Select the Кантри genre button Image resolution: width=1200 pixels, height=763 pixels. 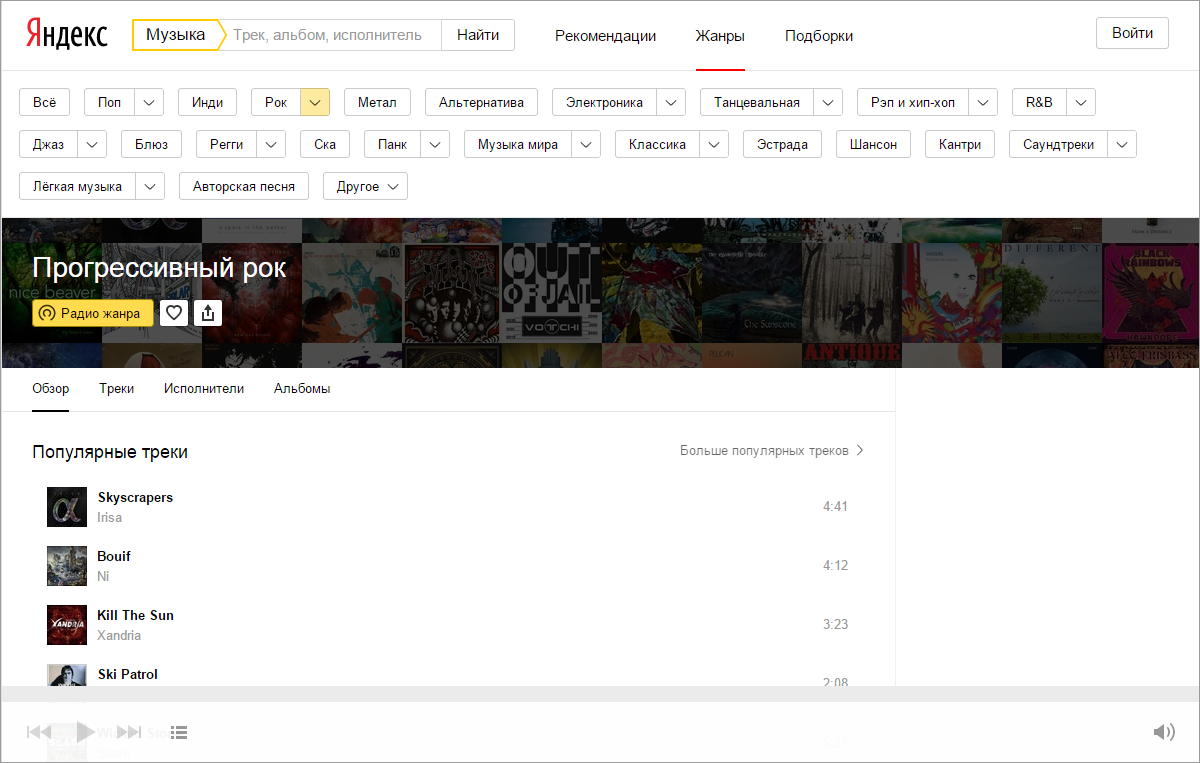click(x=960, y=144)
